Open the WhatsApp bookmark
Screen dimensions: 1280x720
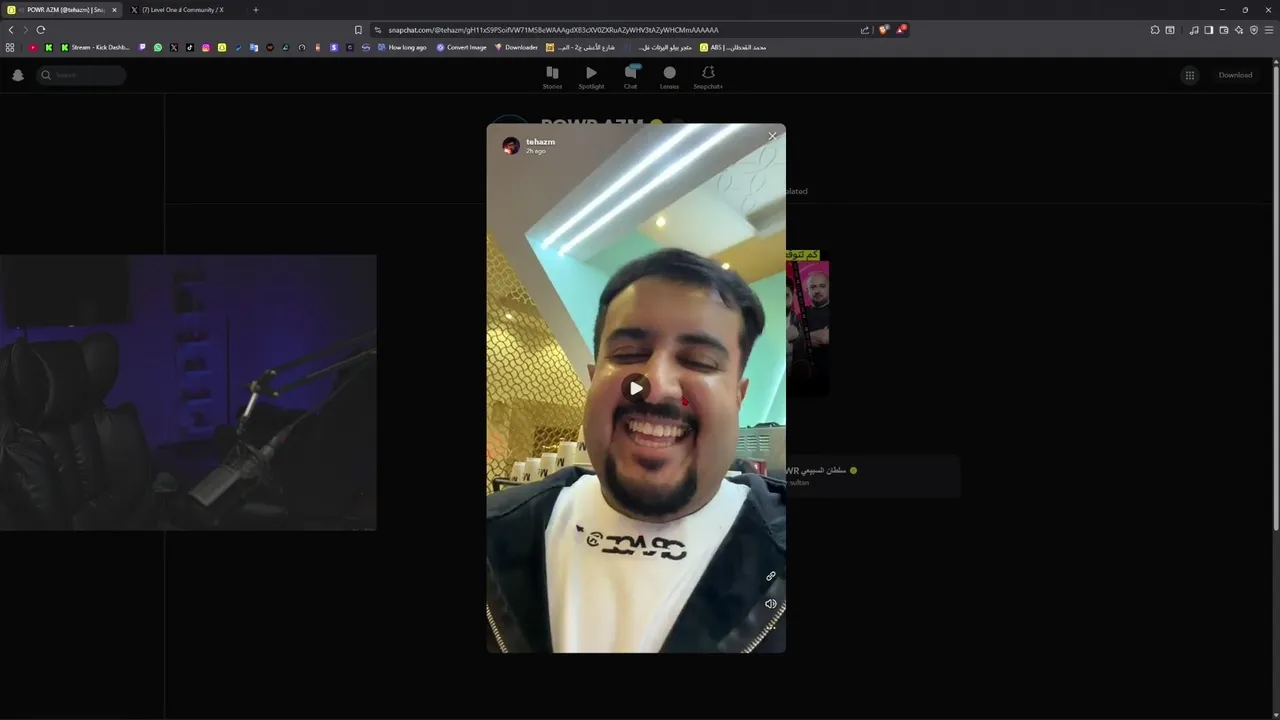[158, 47]
